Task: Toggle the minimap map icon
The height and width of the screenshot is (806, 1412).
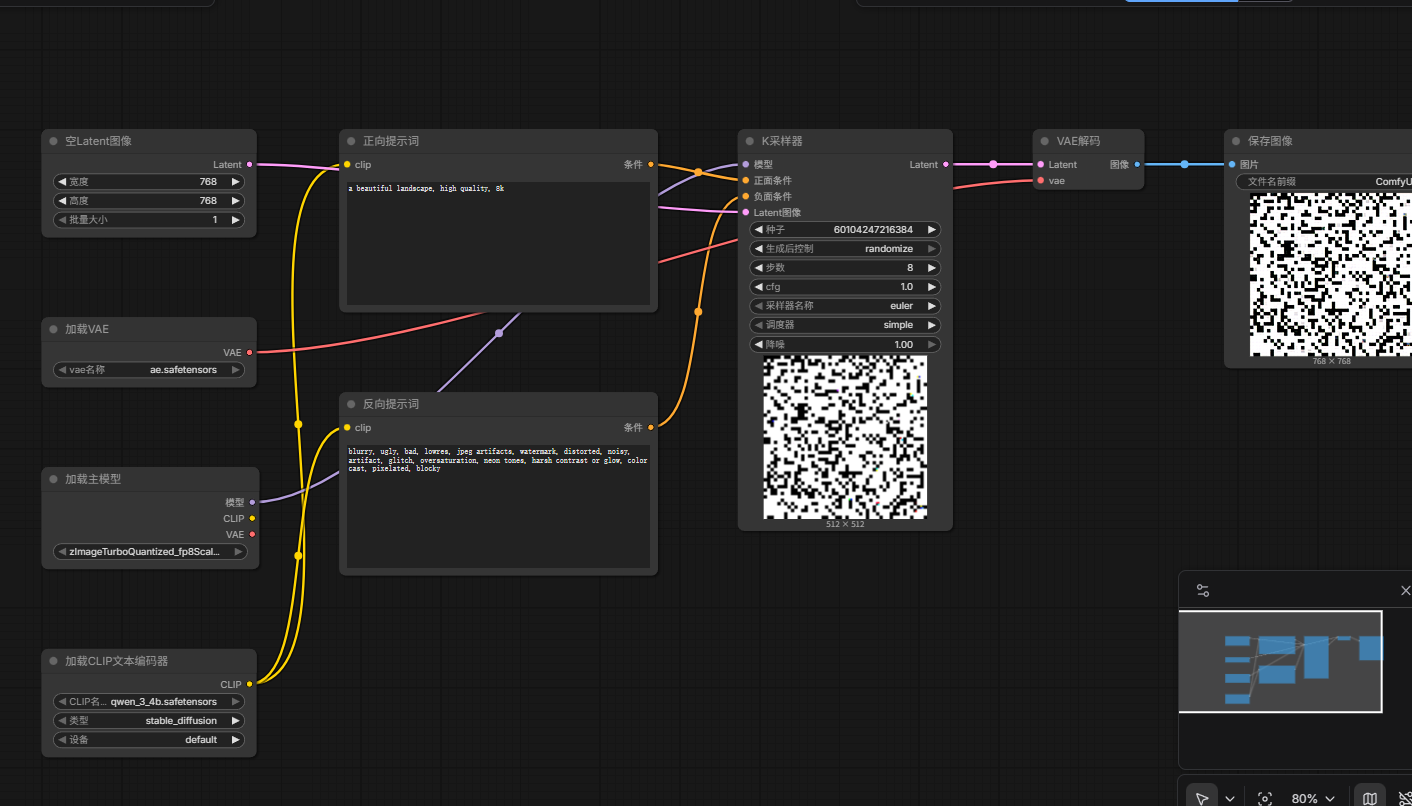Action: (1370, 798)
